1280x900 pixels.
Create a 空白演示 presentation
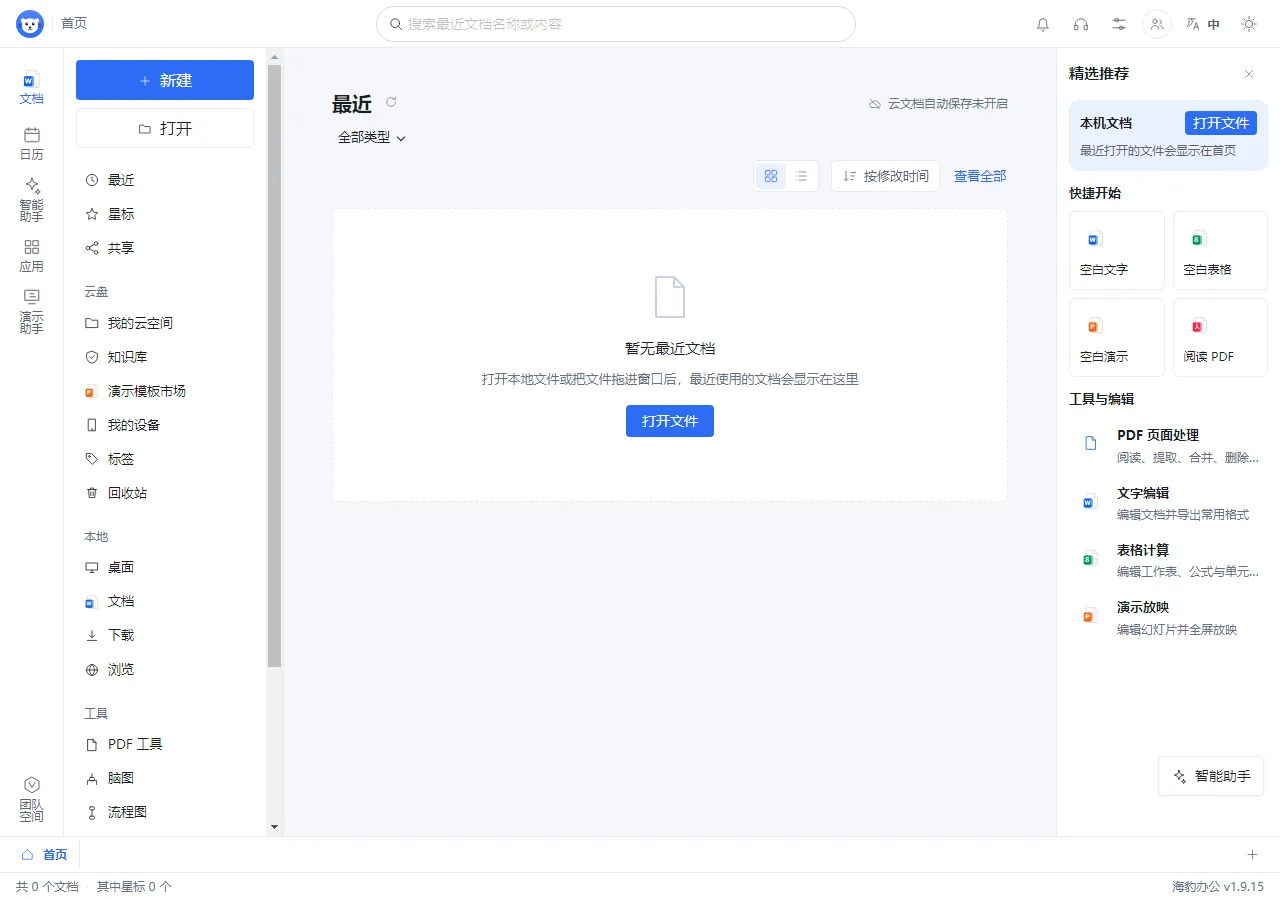[x=1117, y=337]
